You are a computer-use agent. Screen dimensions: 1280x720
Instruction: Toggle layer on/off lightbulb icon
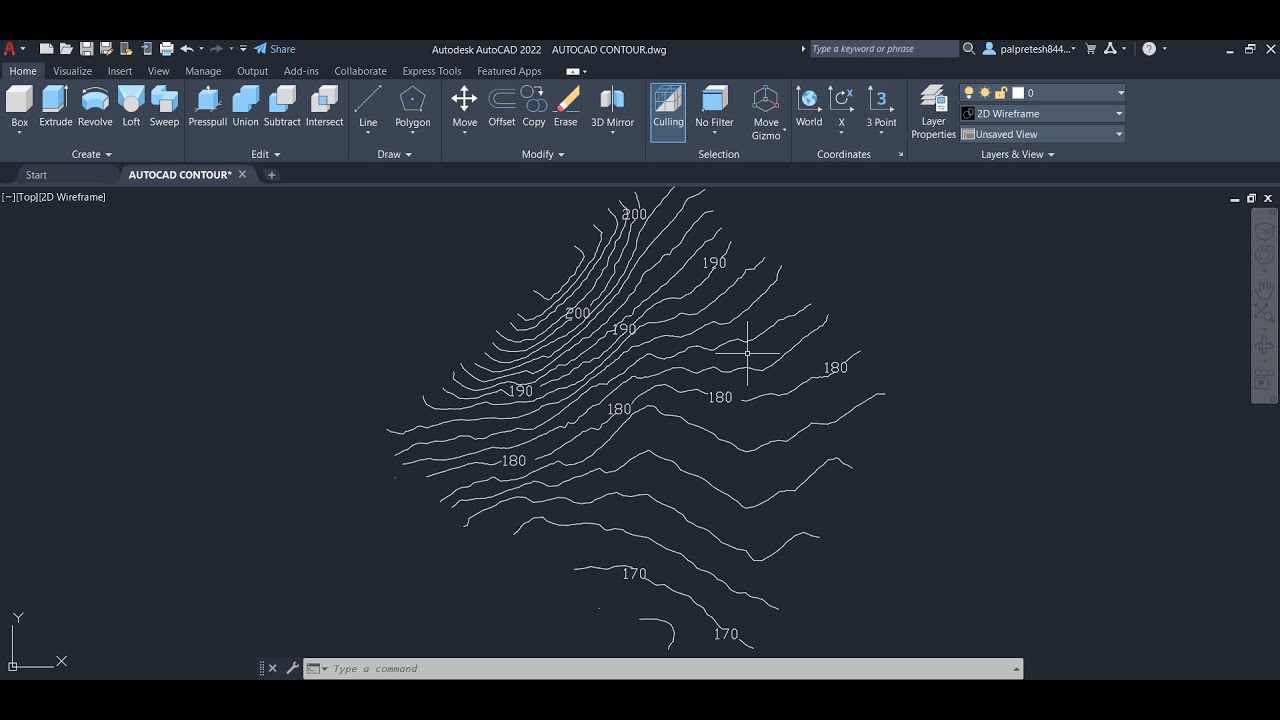[x=968, y=93]
